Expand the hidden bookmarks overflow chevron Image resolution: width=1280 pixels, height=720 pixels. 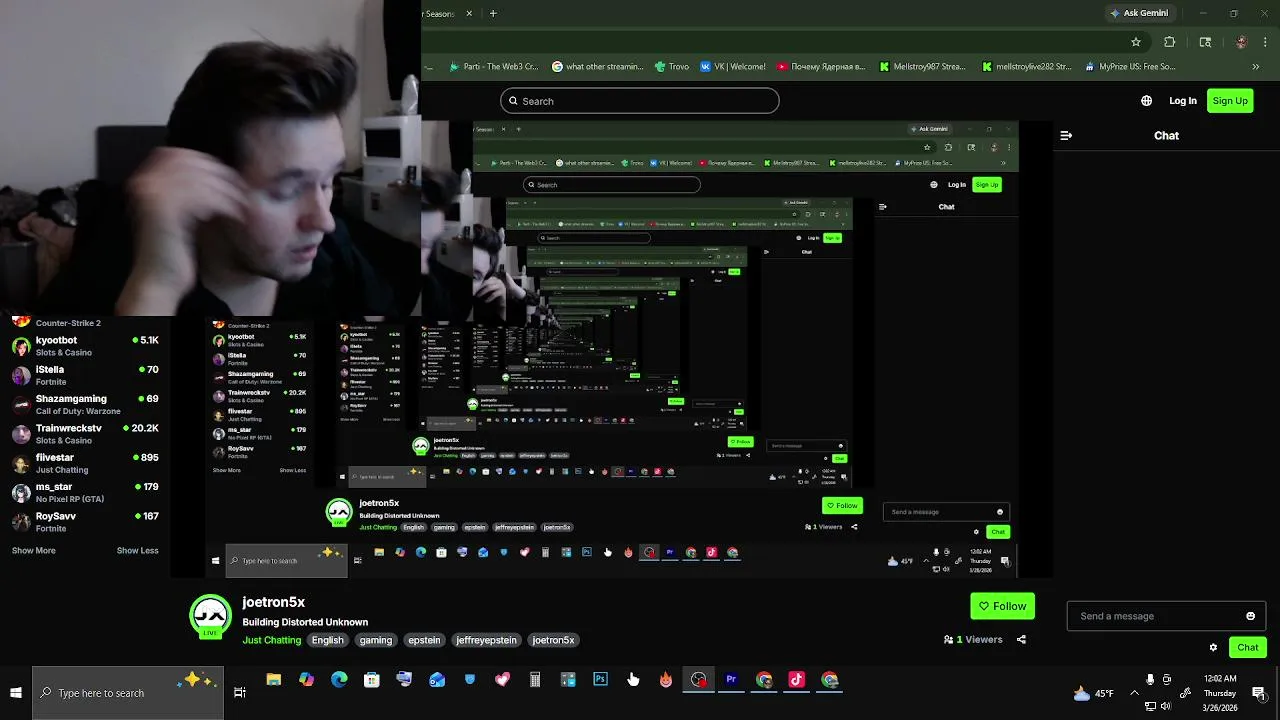(x=1256, y=67)
